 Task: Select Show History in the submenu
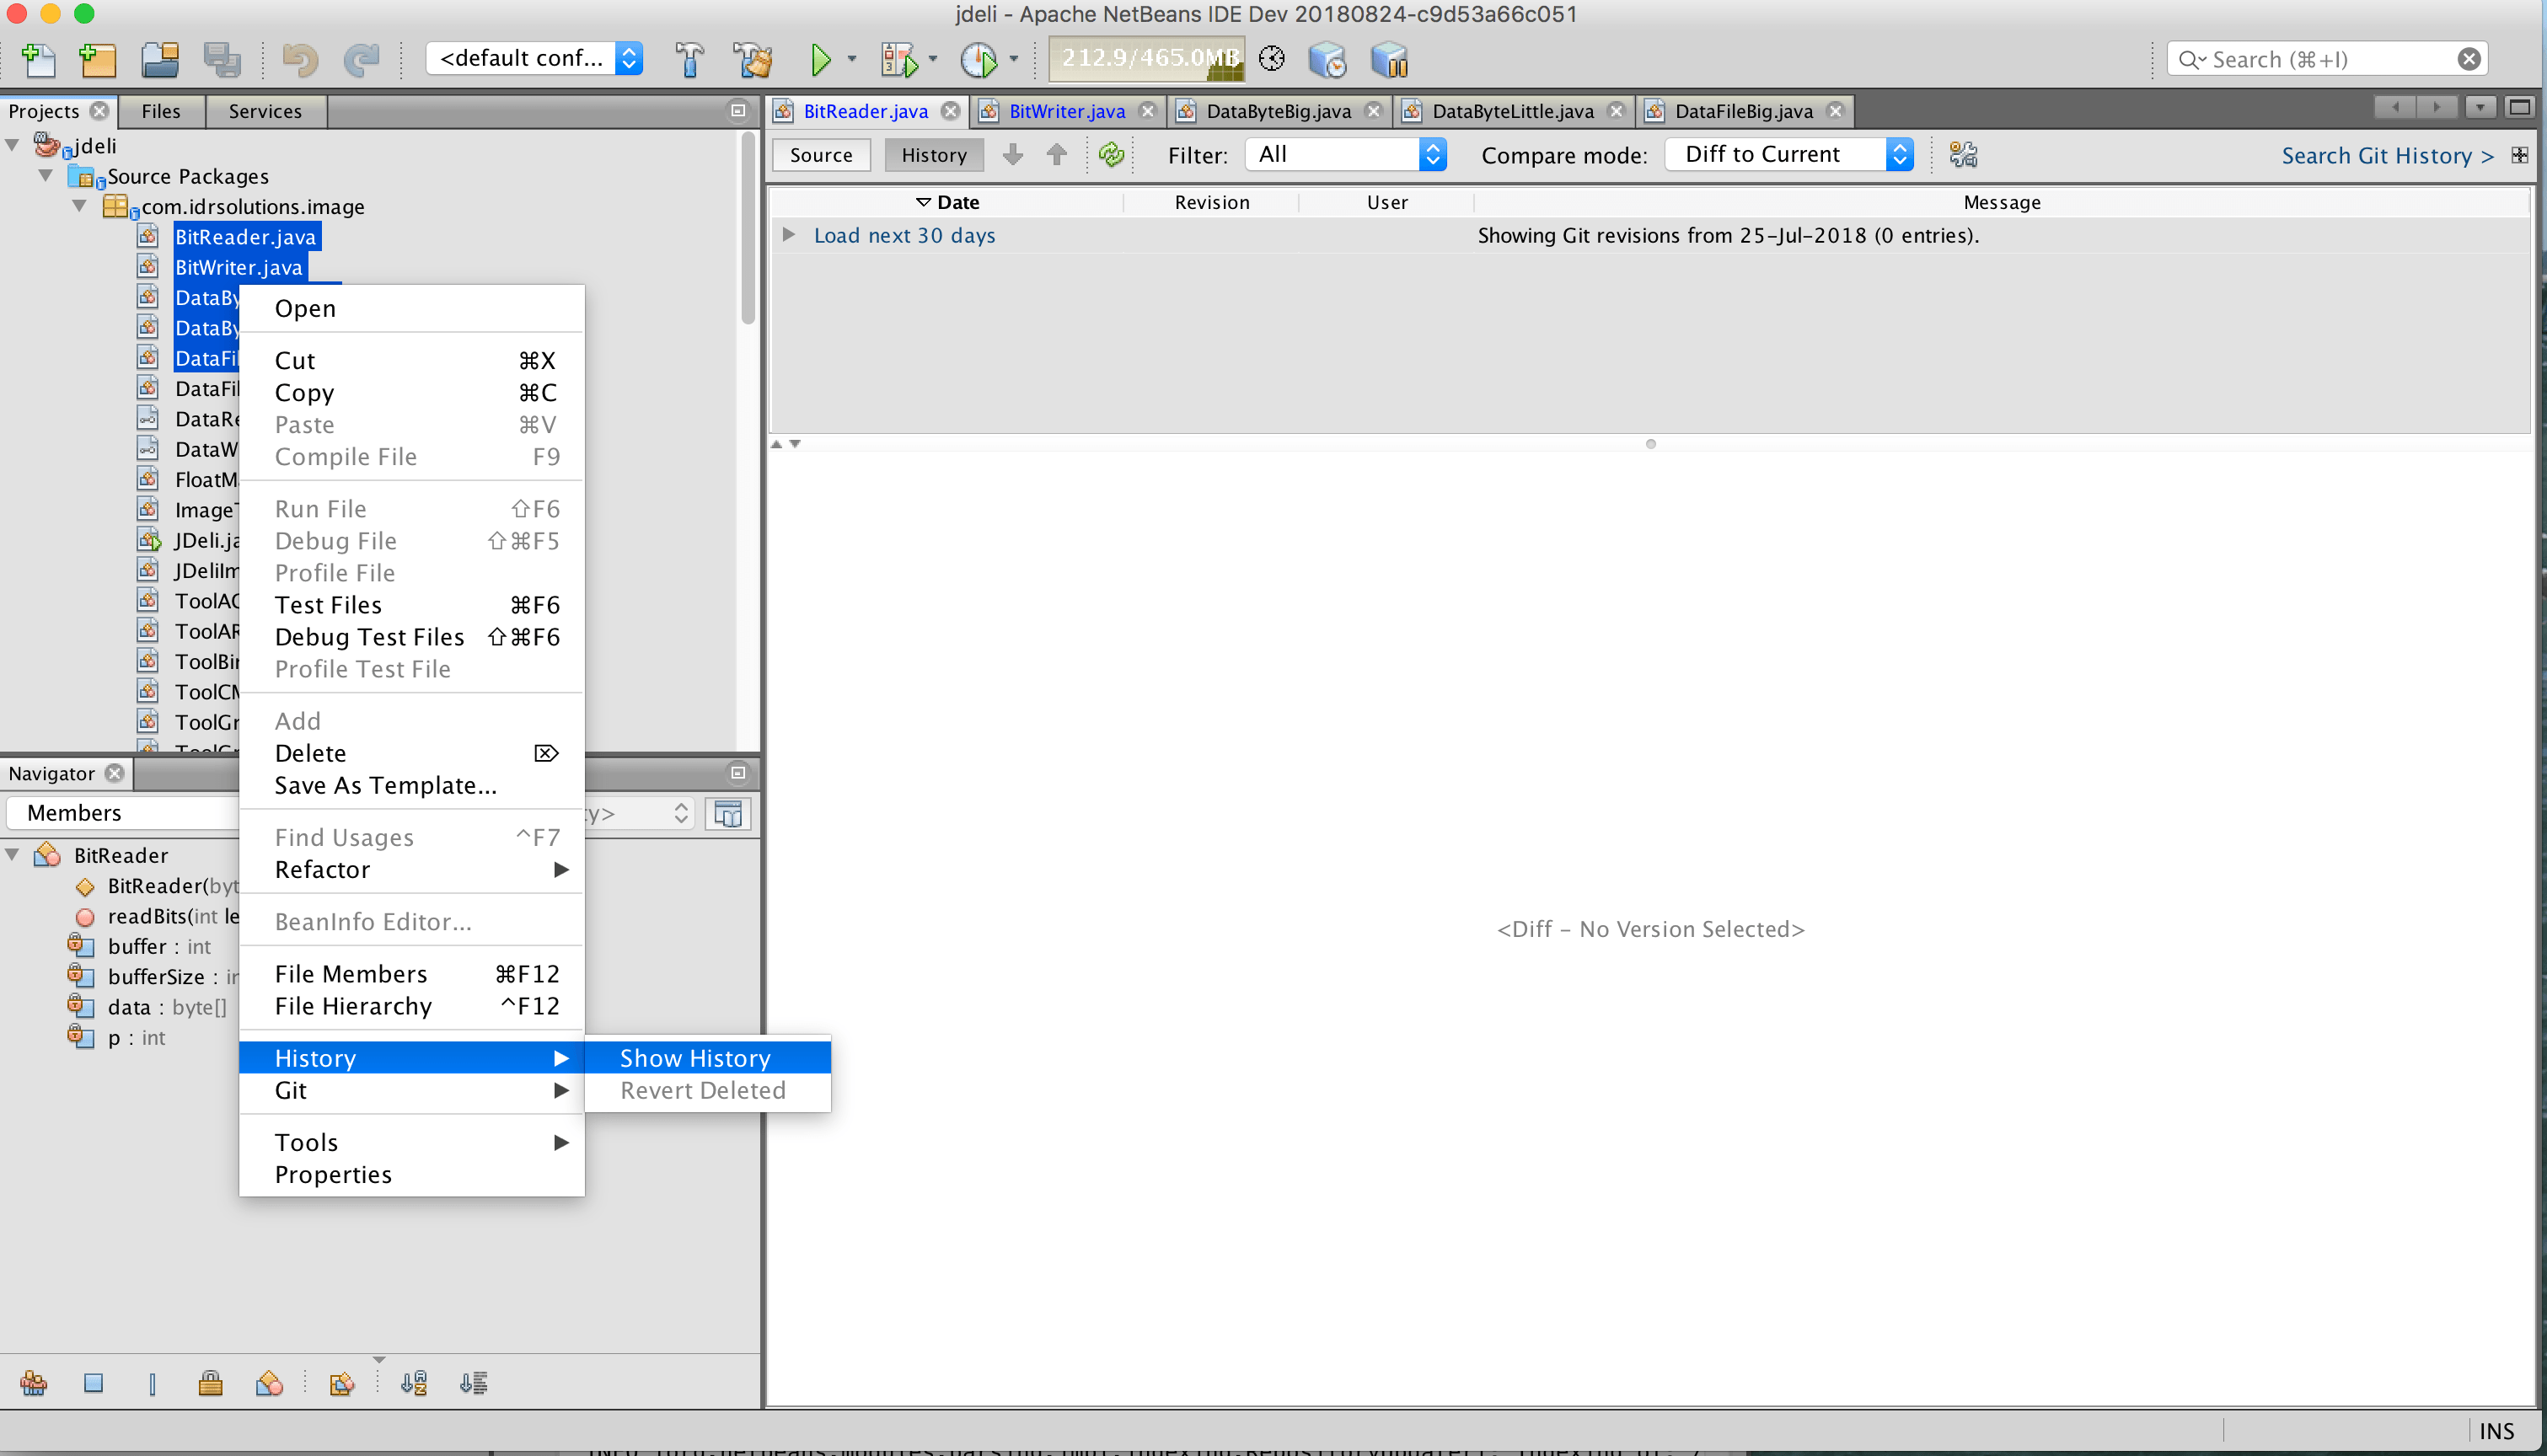(x=696, y=1058)
